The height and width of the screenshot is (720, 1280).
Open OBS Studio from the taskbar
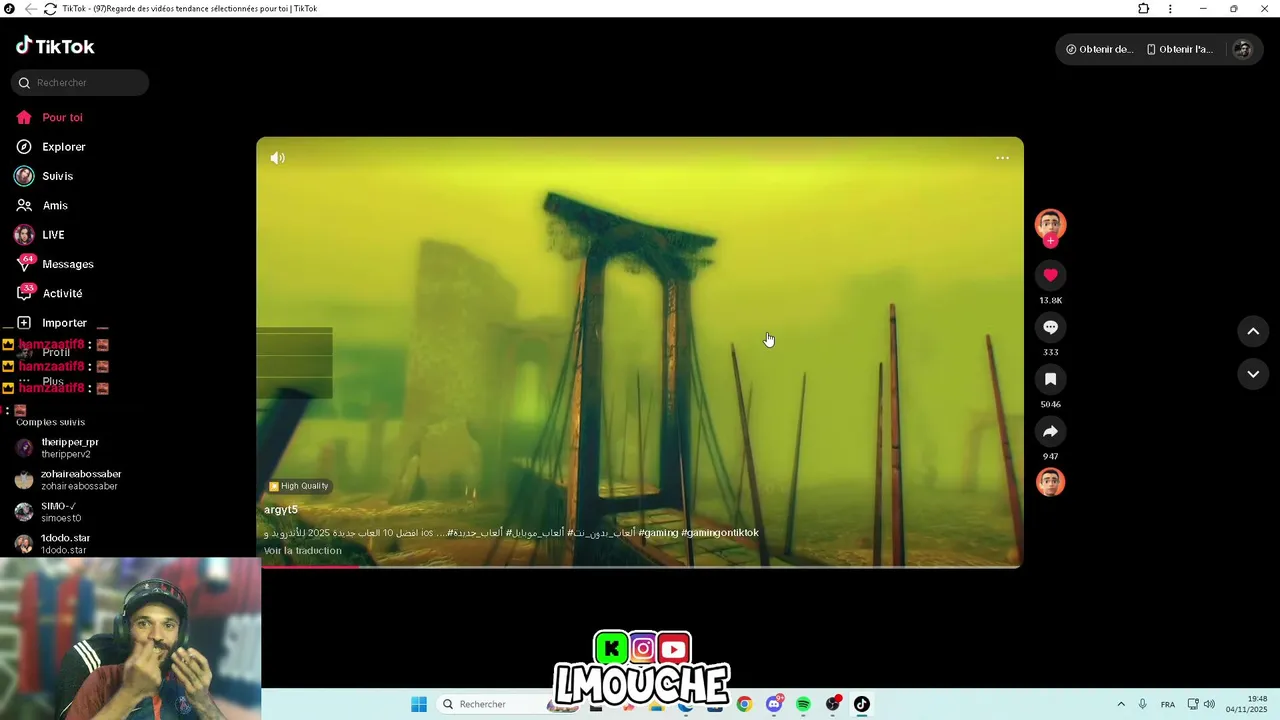pyautogui.click(x=833, y=704)
